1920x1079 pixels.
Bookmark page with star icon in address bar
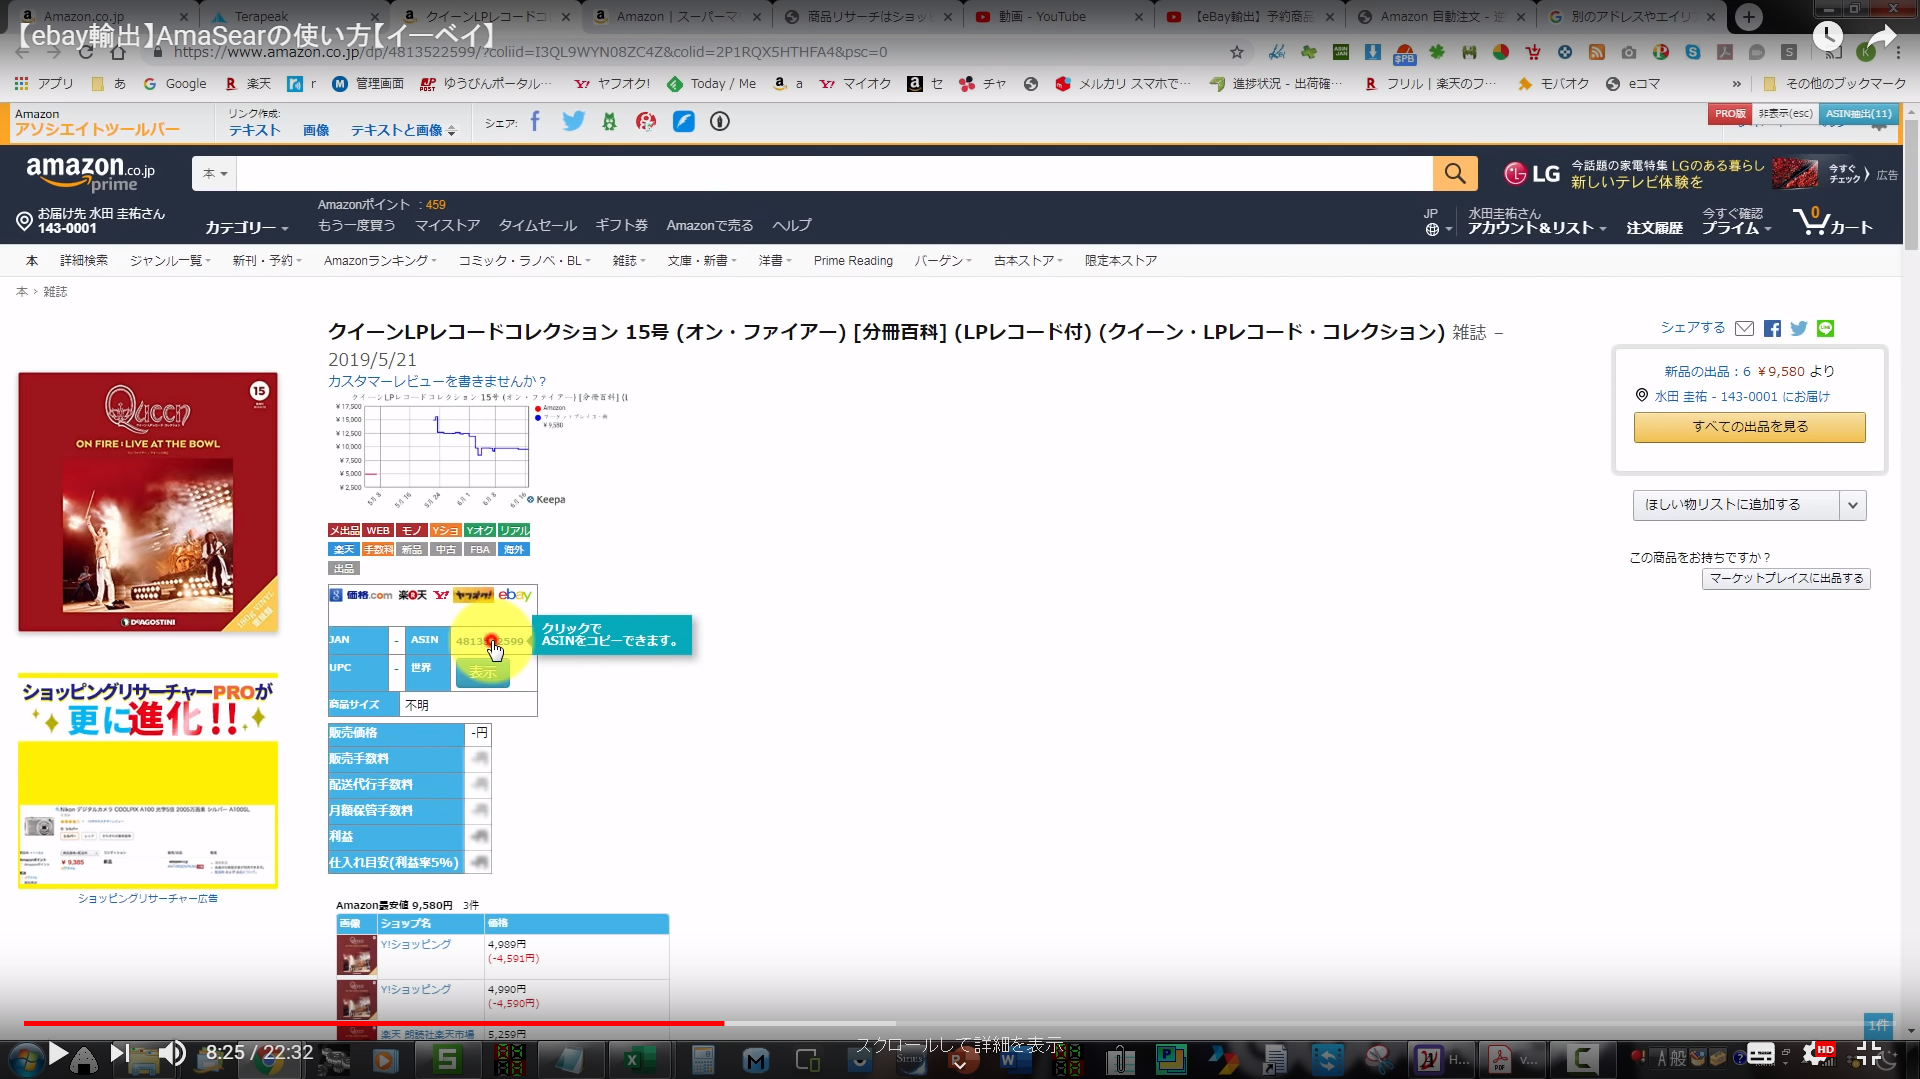pos(1237,52)
